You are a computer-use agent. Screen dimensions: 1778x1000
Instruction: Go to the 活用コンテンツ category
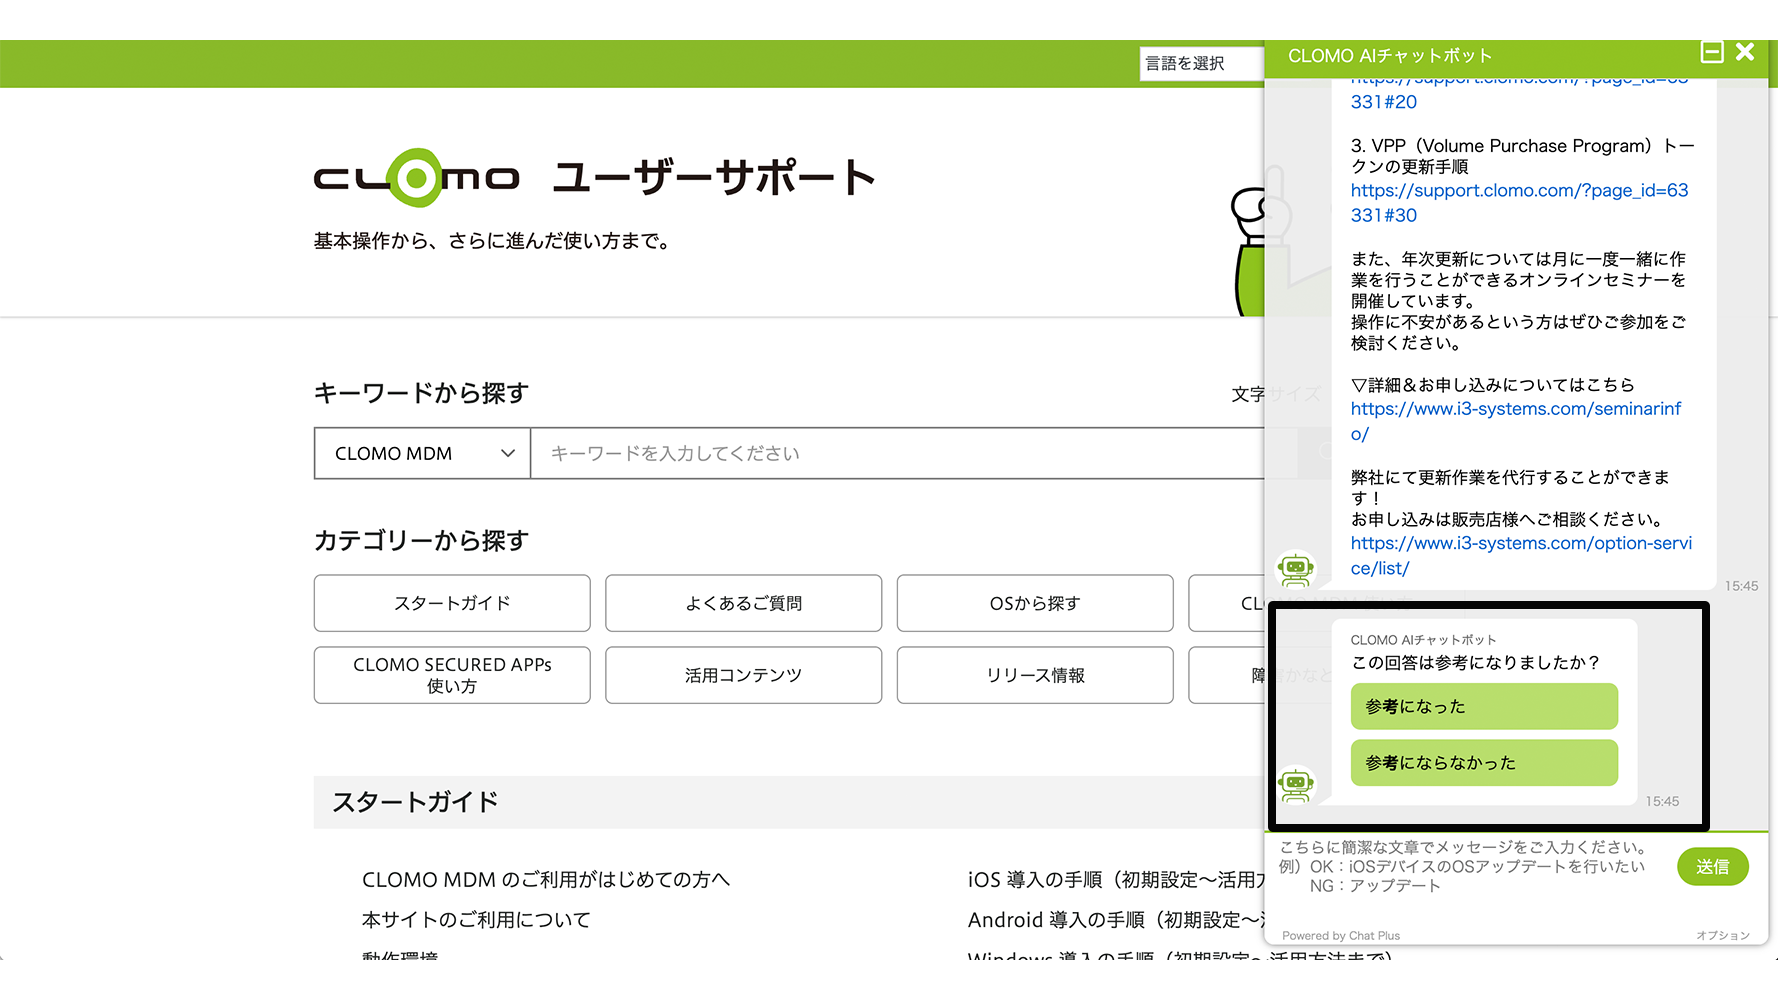(x=744, y=675)
